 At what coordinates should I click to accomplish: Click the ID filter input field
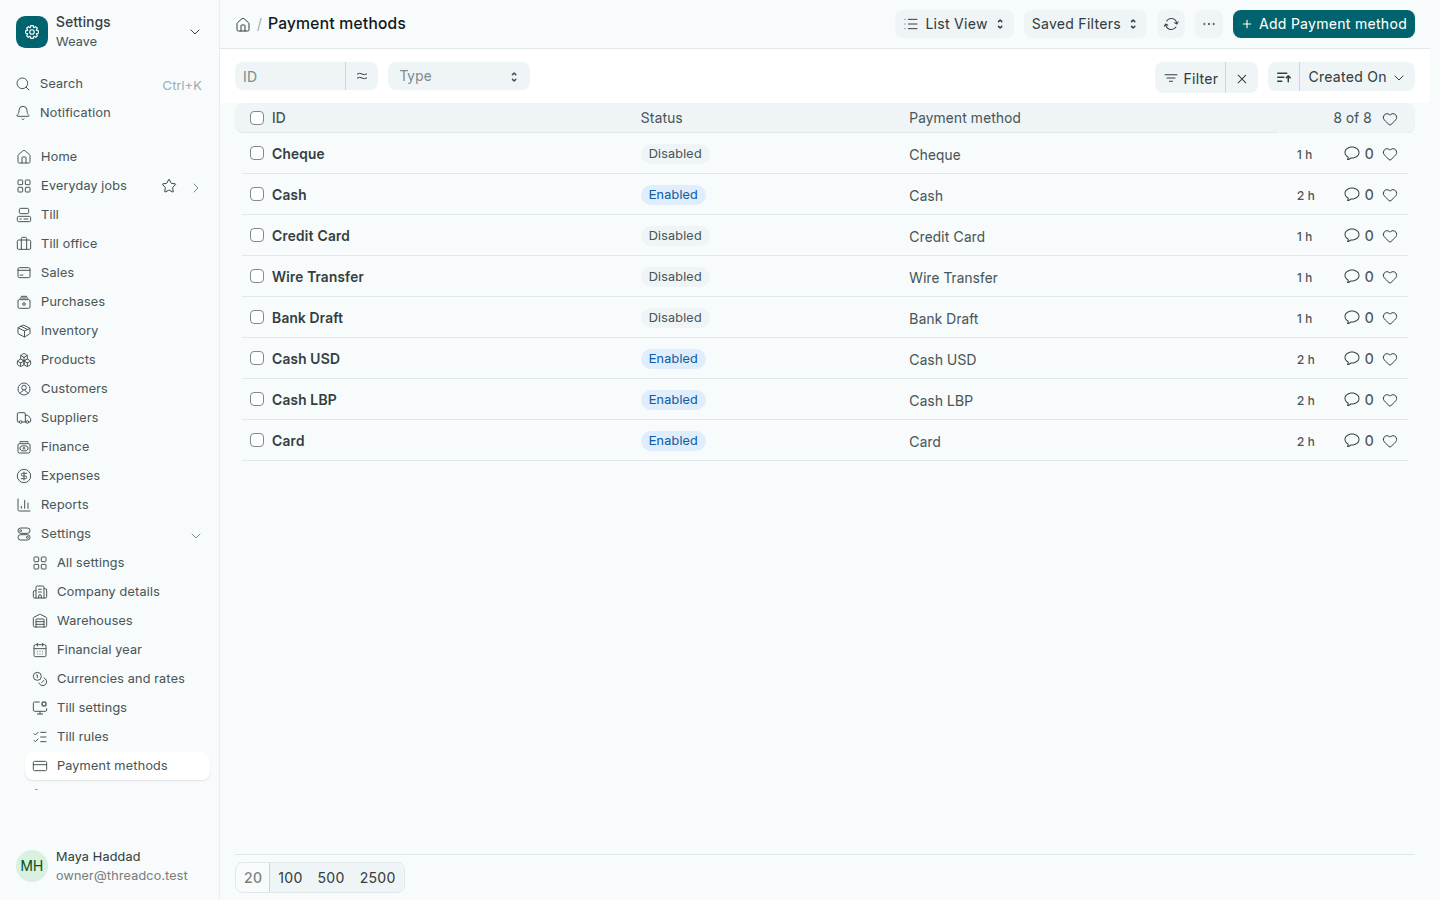click(x=290, y=76)
